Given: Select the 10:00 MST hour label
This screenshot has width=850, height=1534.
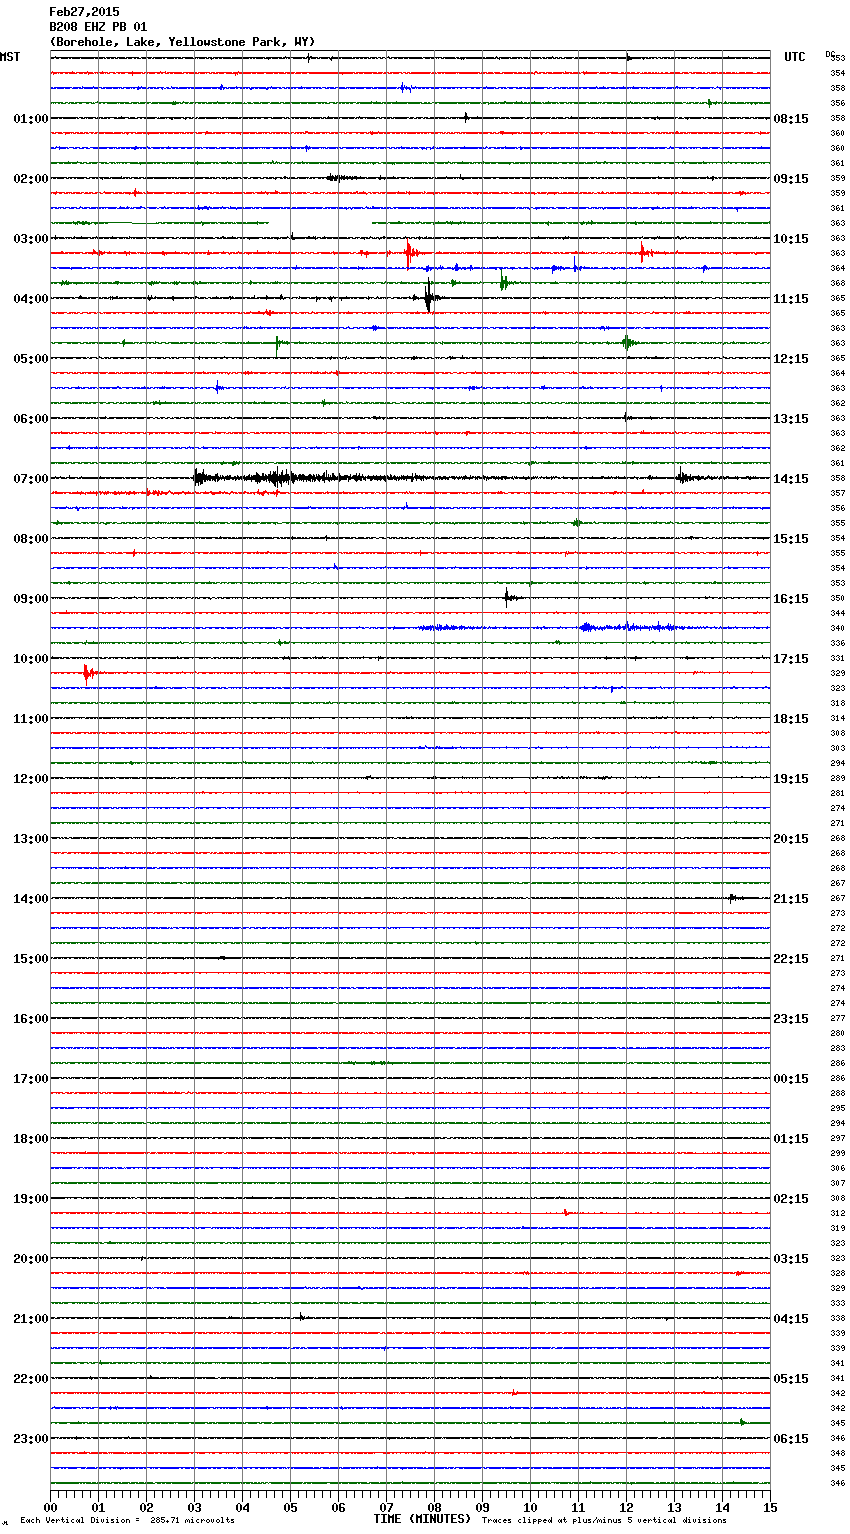Looking at the screenshot, I should click(x=31, y=658).
